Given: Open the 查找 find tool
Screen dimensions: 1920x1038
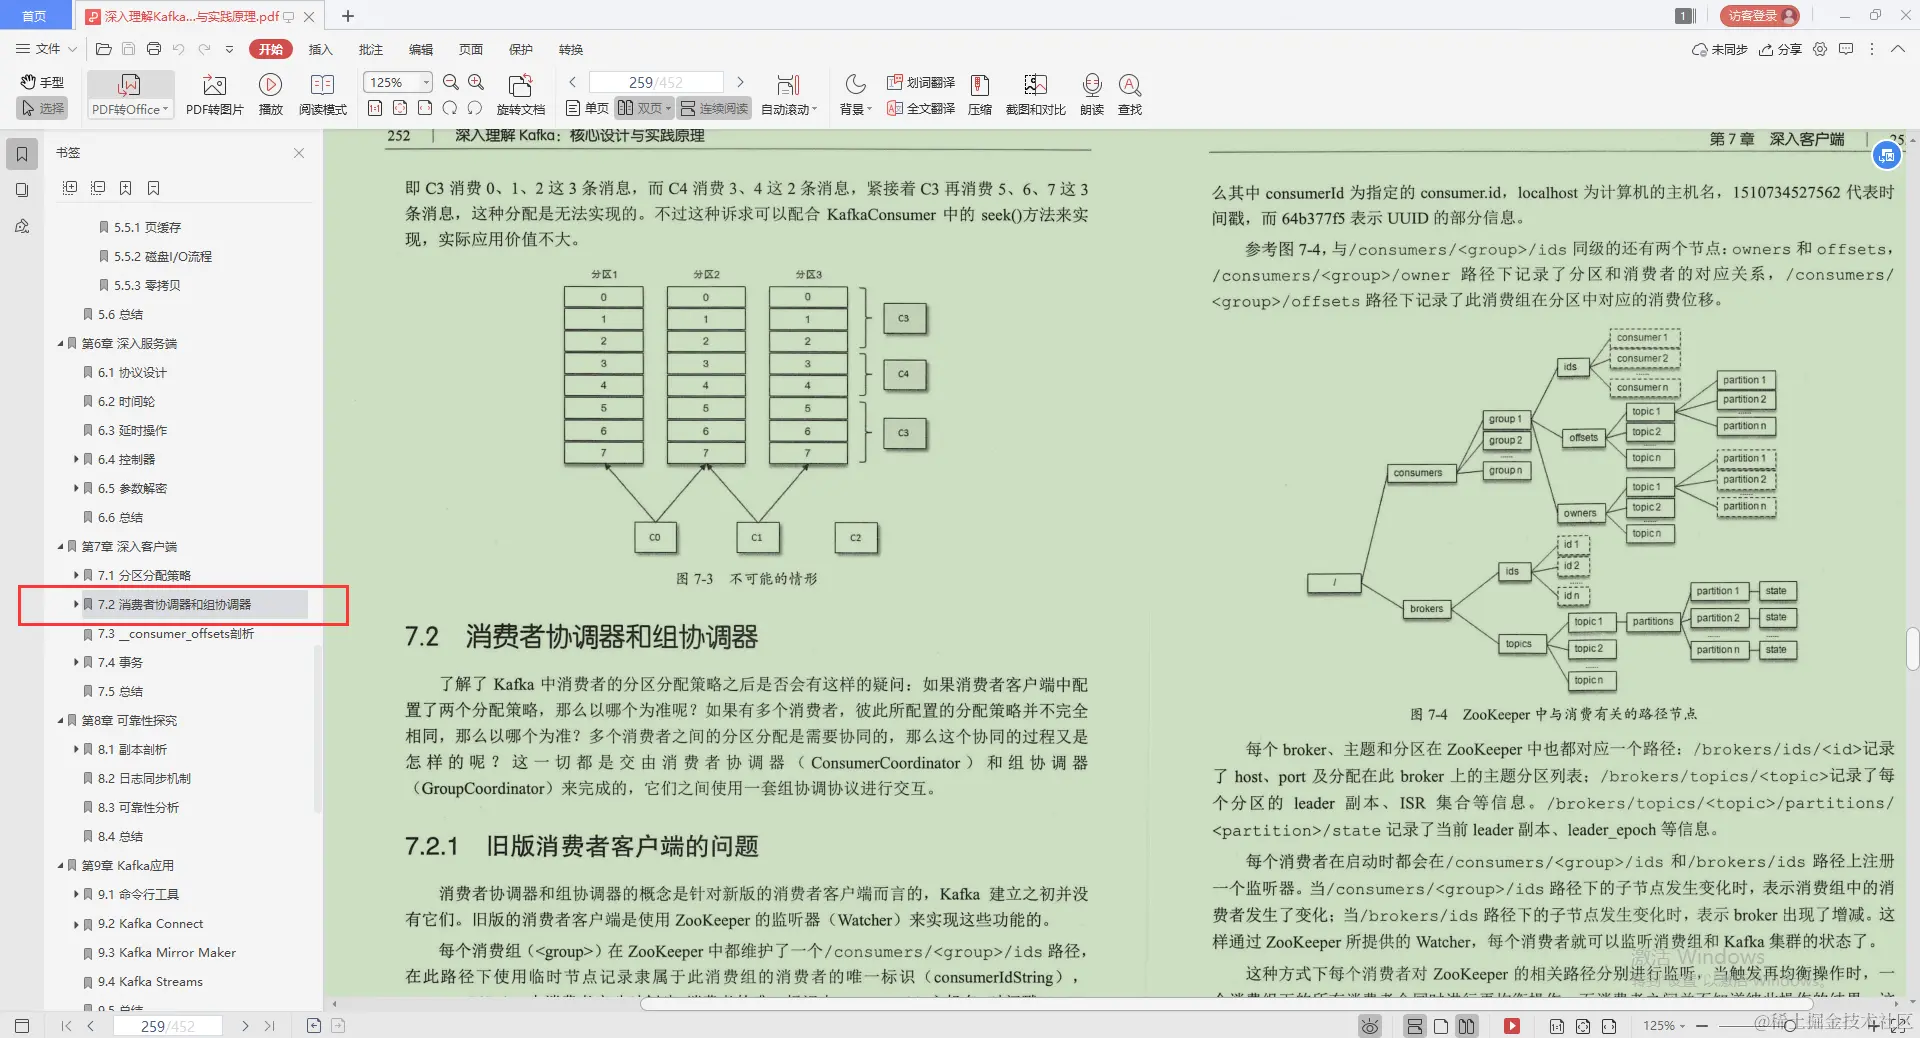Looking at the screenshot, I should (x=1129, y=95).
